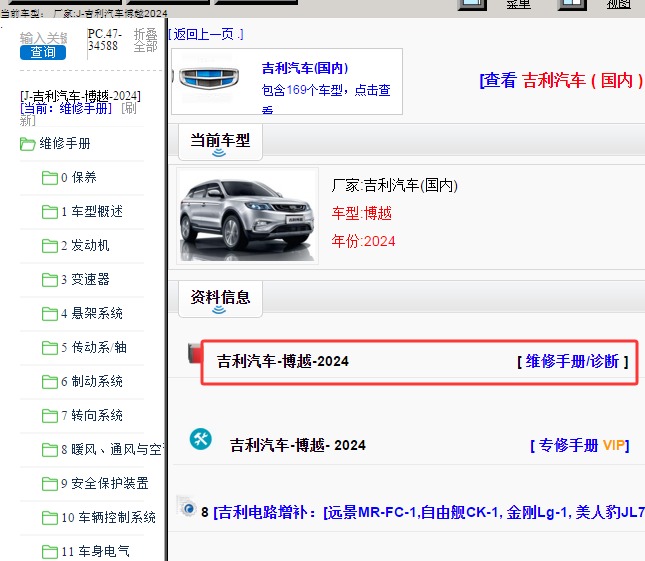Open the 维修手册 root folder icon
645x561 pixels.
coord(28,144)
